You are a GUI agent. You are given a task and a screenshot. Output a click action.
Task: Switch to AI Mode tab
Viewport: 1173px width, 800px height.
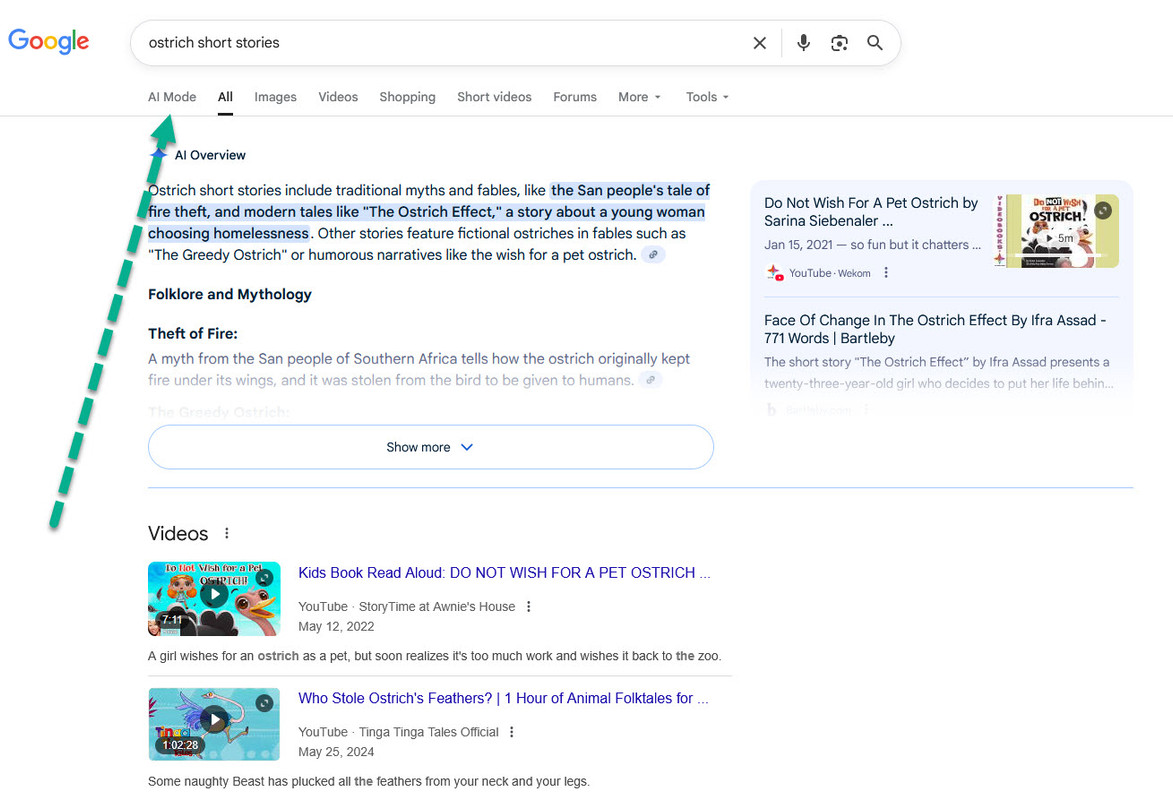click(x=172, y=97)
